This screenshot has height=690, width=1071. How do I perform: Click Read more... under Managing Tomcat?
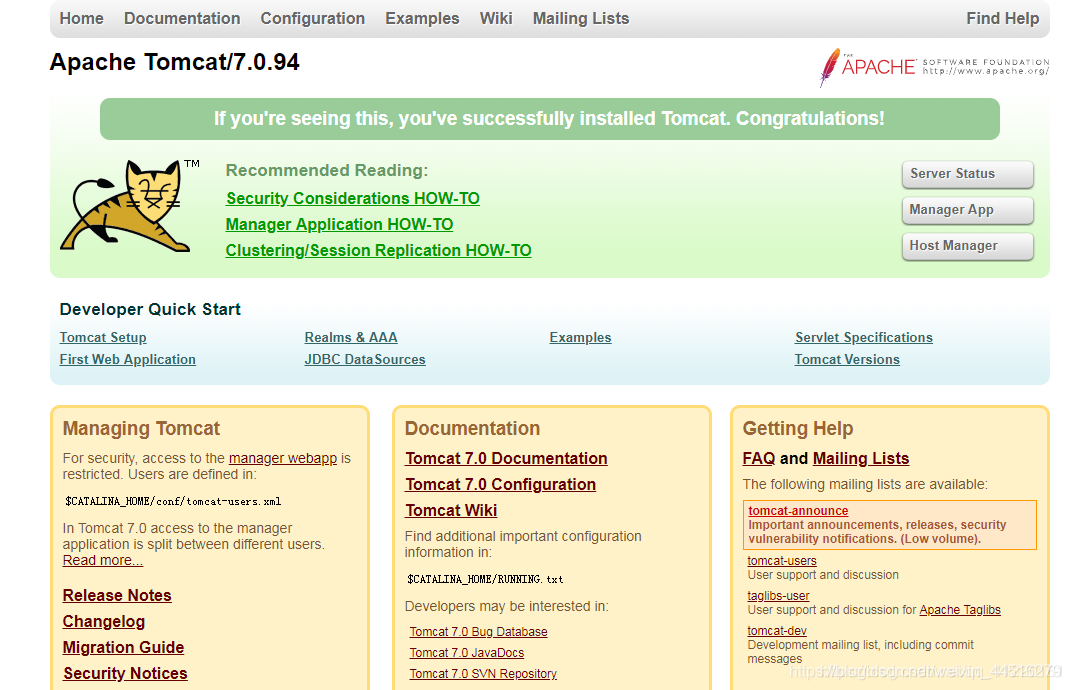pyautogui.click(x=102, y=560)
